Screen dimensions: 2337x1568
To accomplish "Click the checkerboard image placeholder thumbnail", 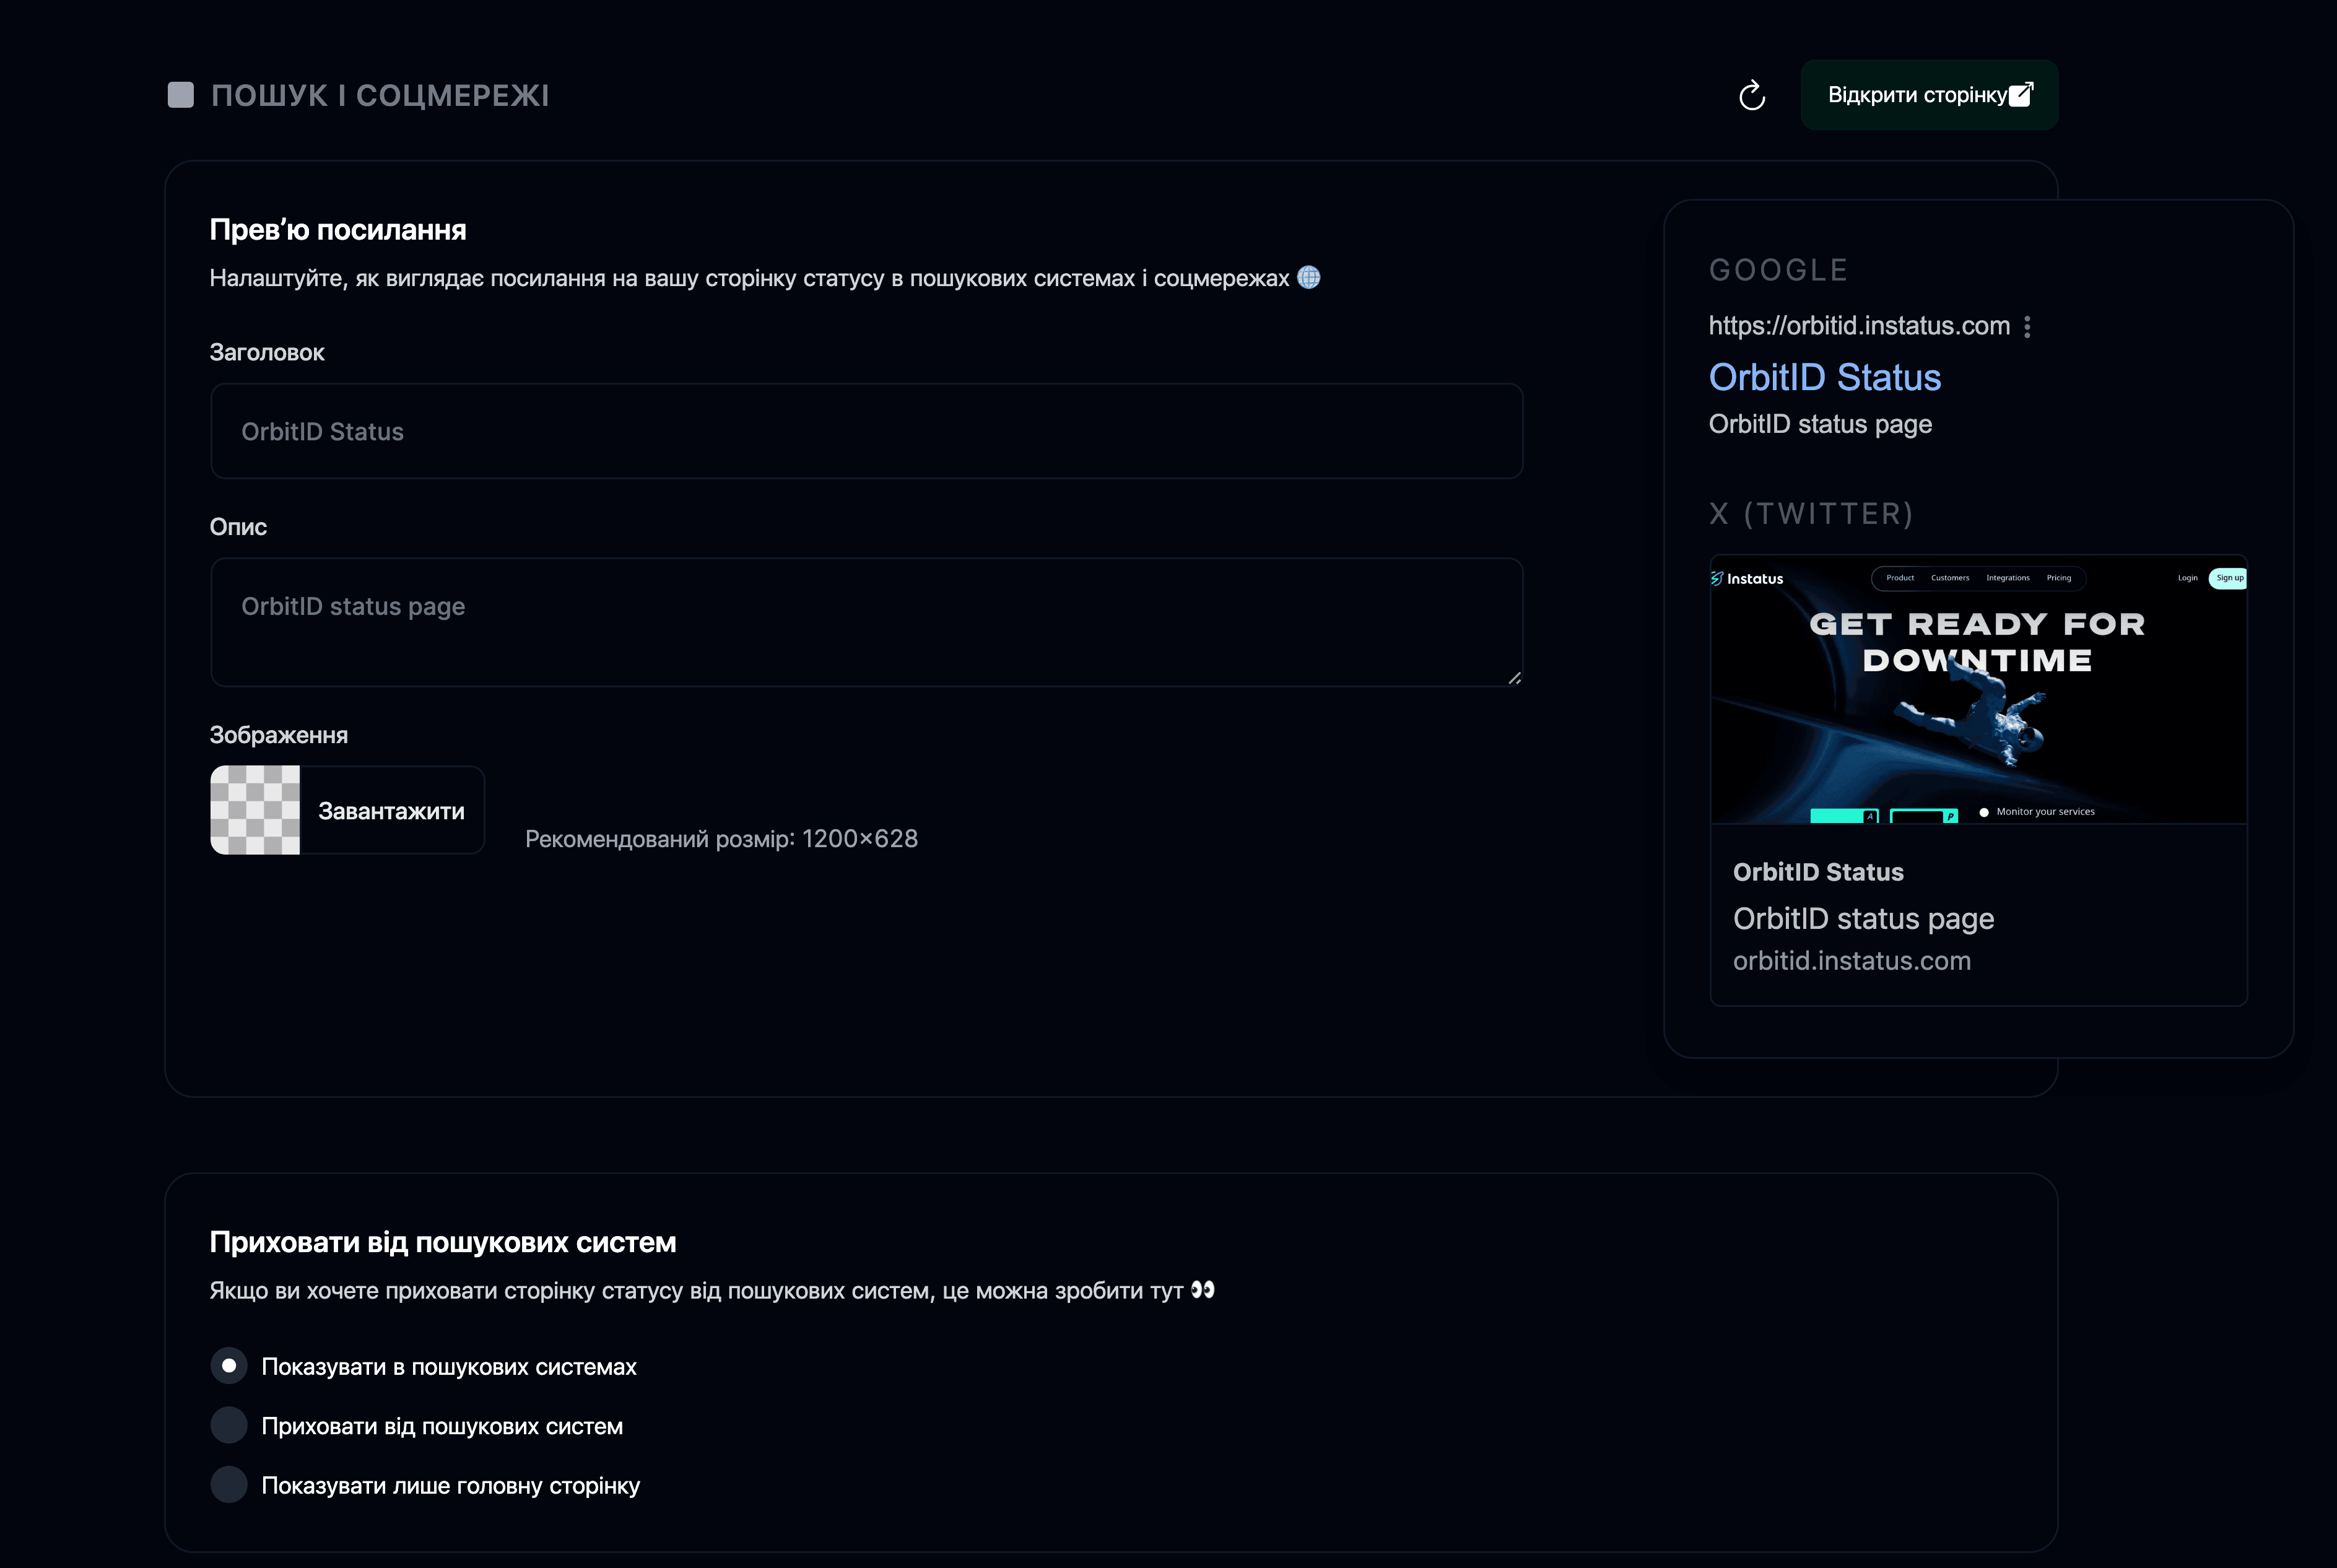I will pos(255,811).
